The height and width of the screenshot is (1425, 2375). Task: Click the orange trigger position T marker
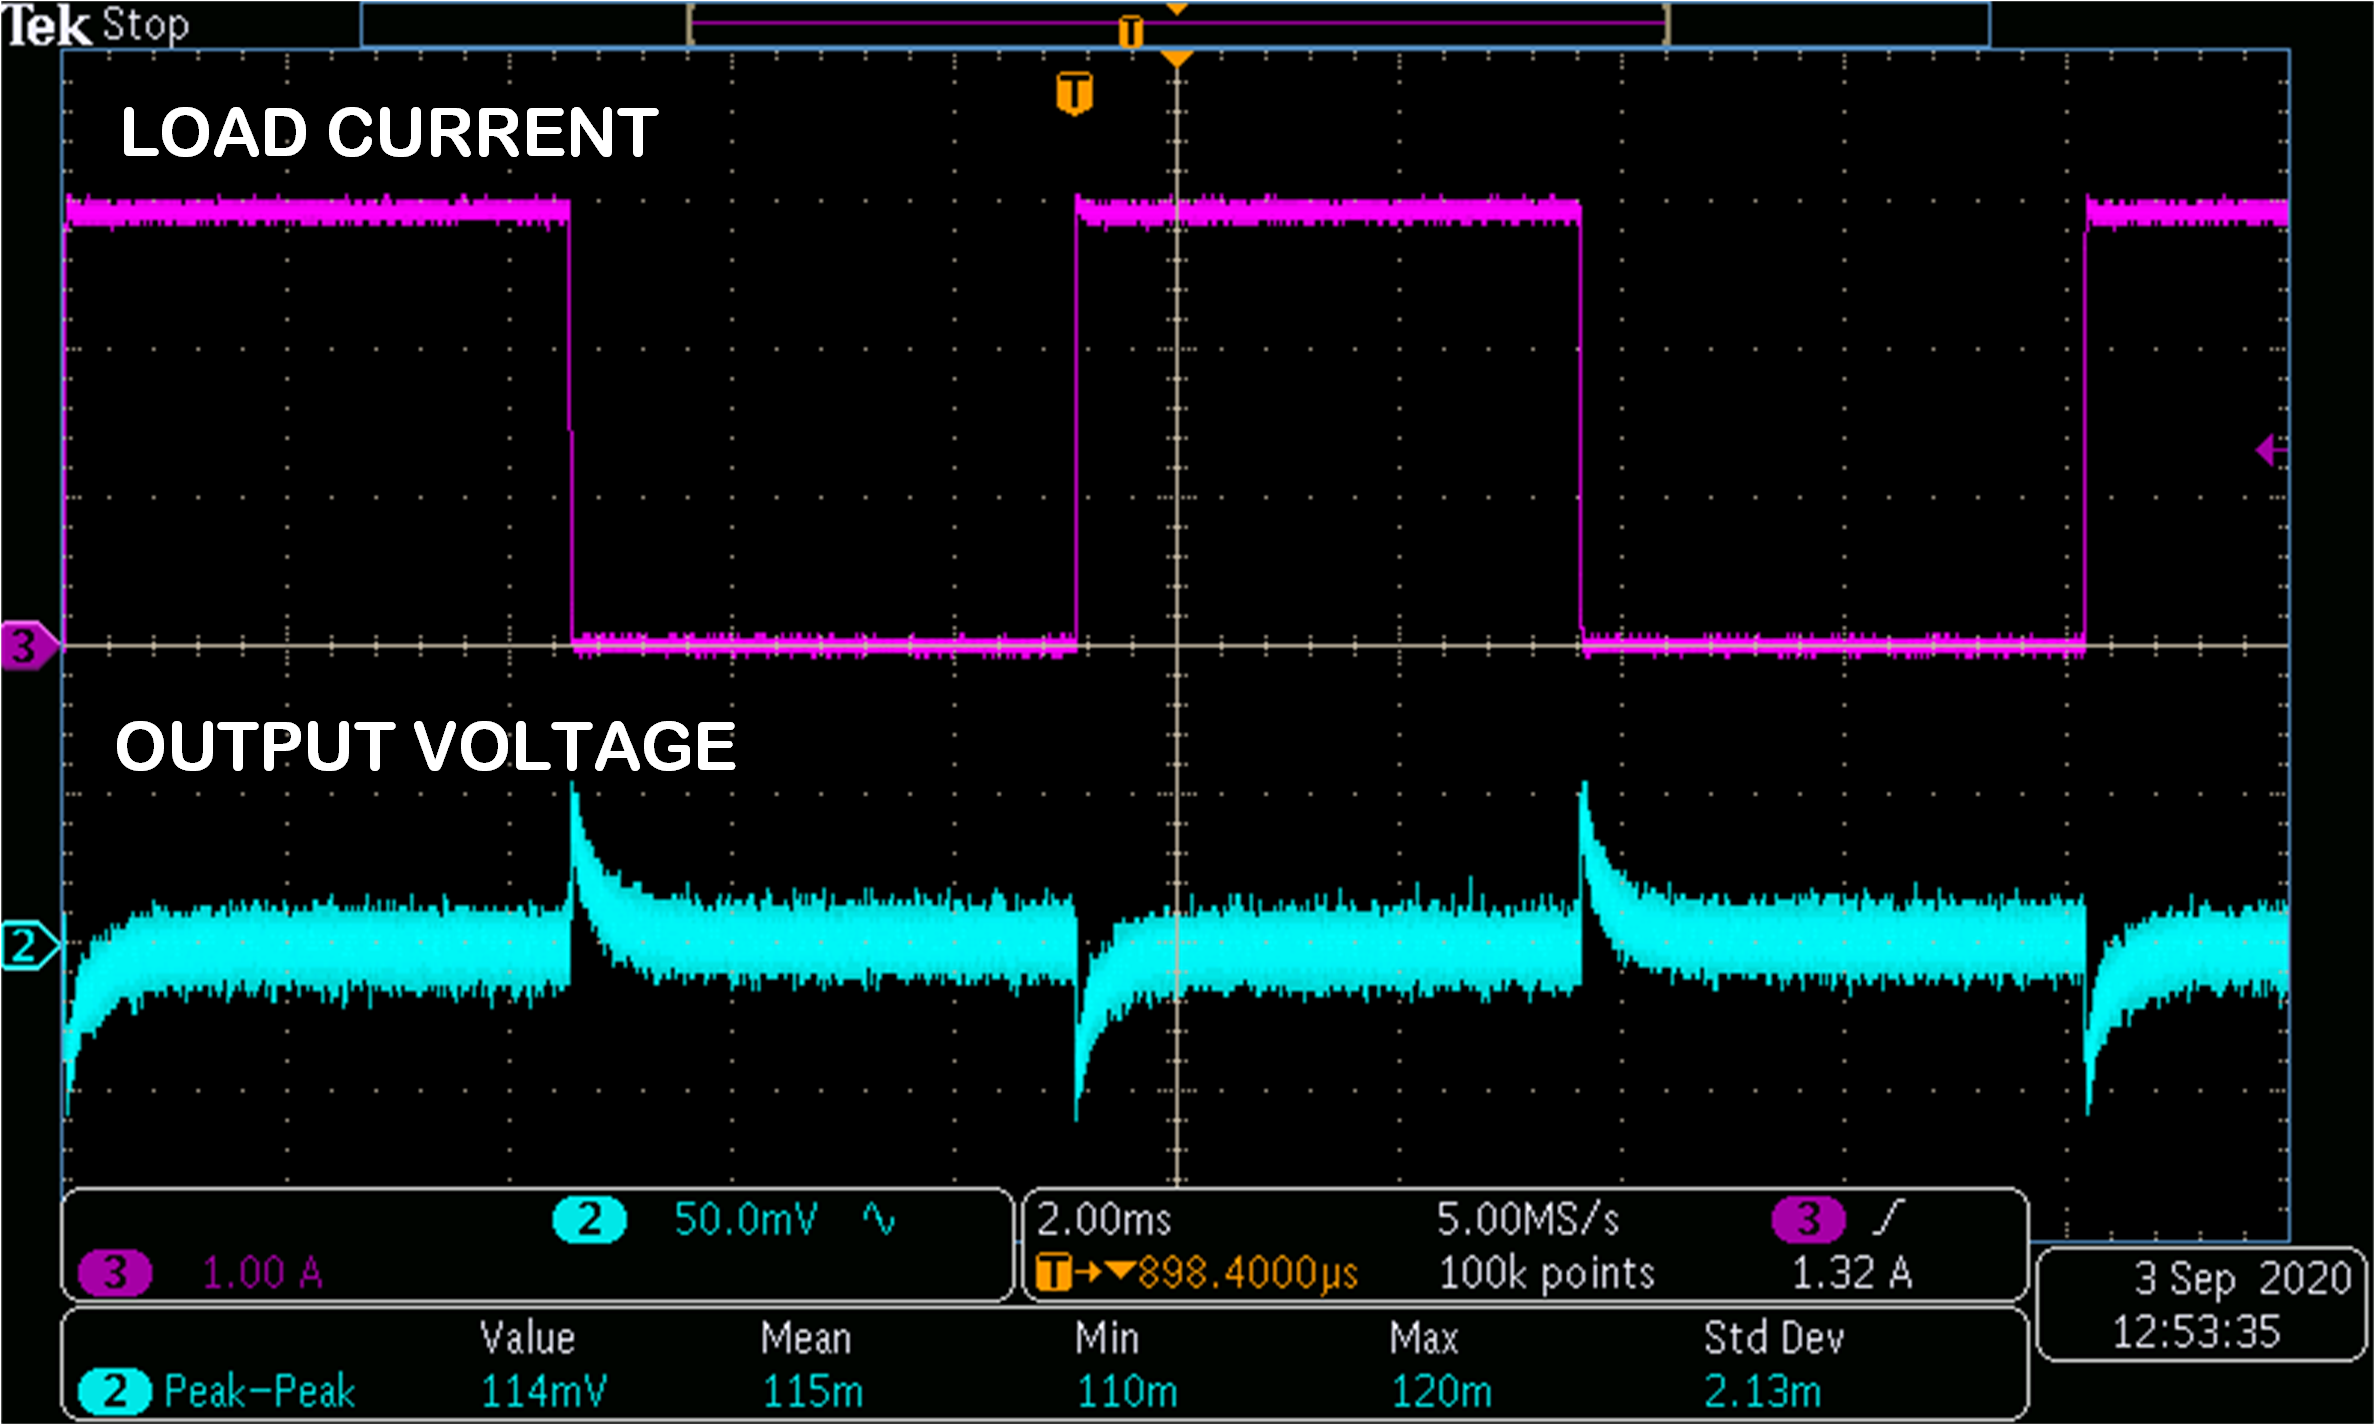(1077, 94)
